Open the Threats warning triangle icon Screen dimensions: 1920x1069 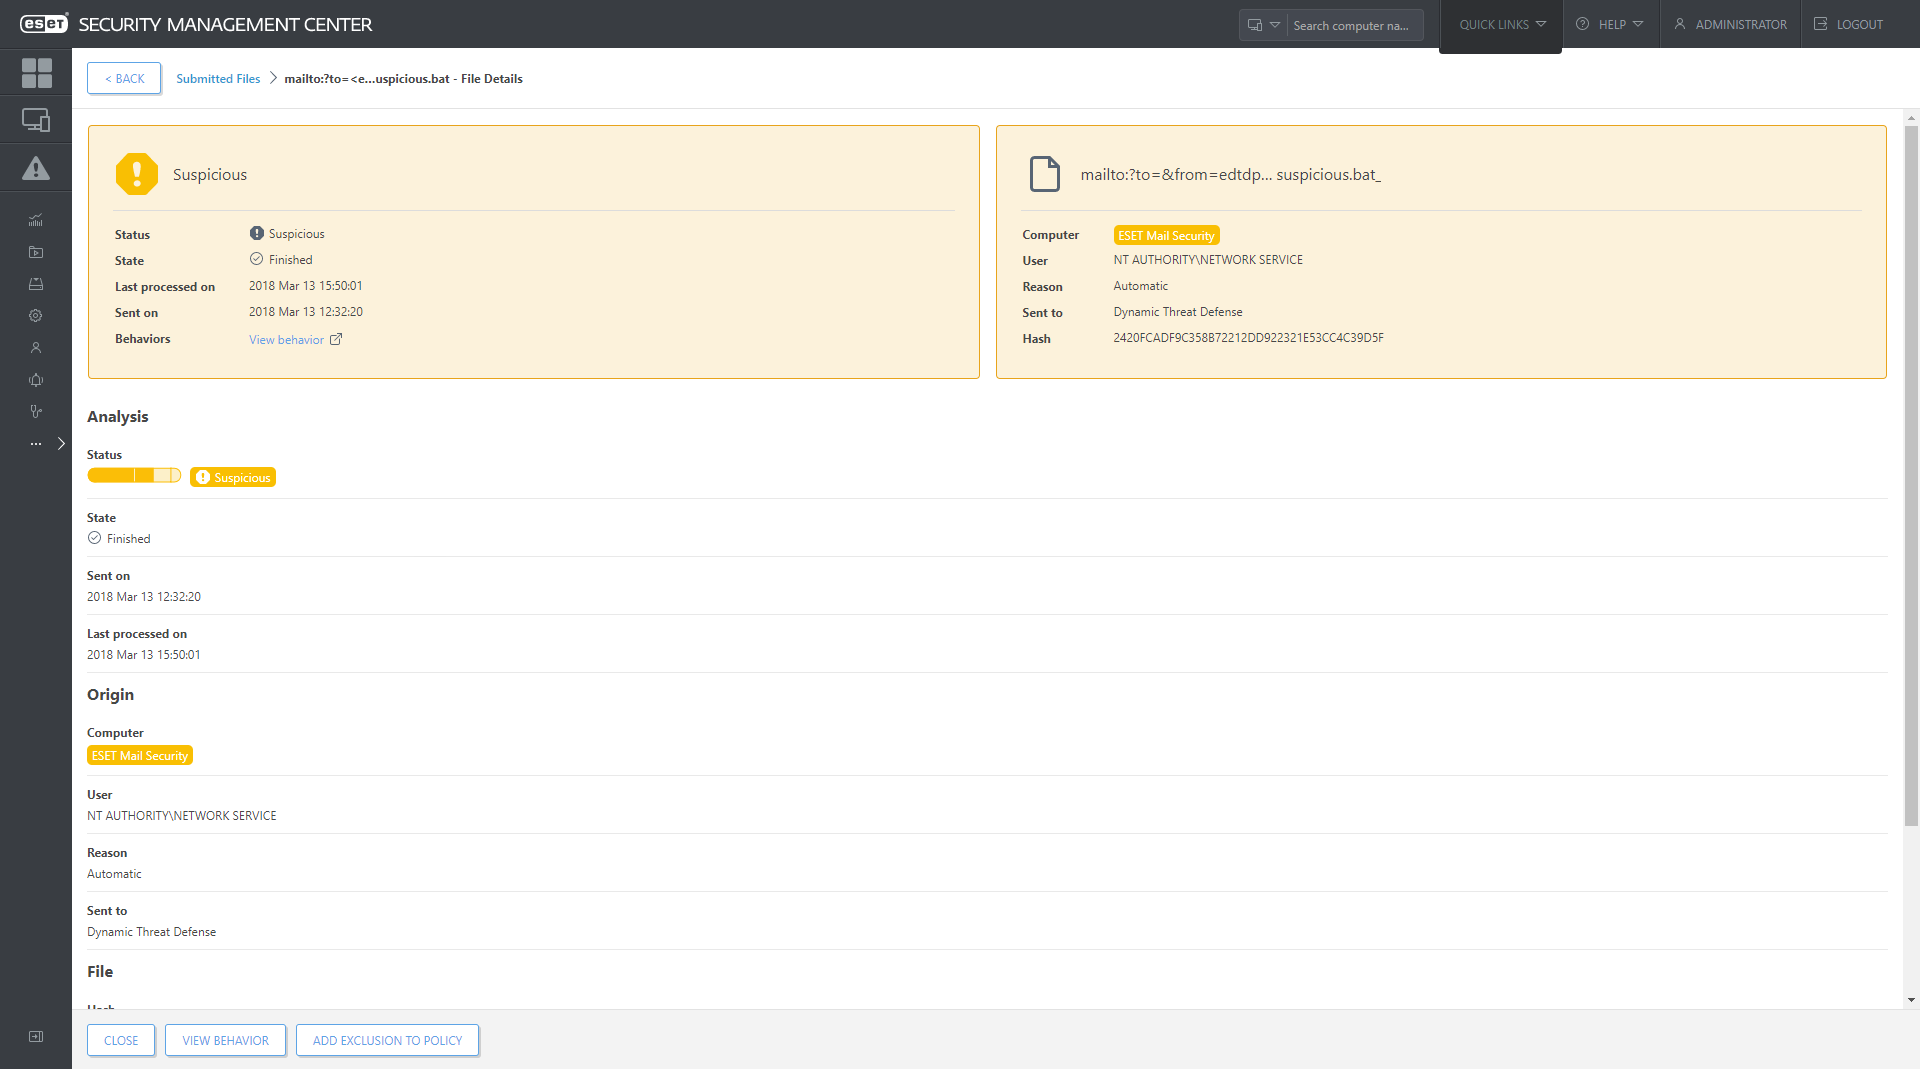click(x=36, y=168)
